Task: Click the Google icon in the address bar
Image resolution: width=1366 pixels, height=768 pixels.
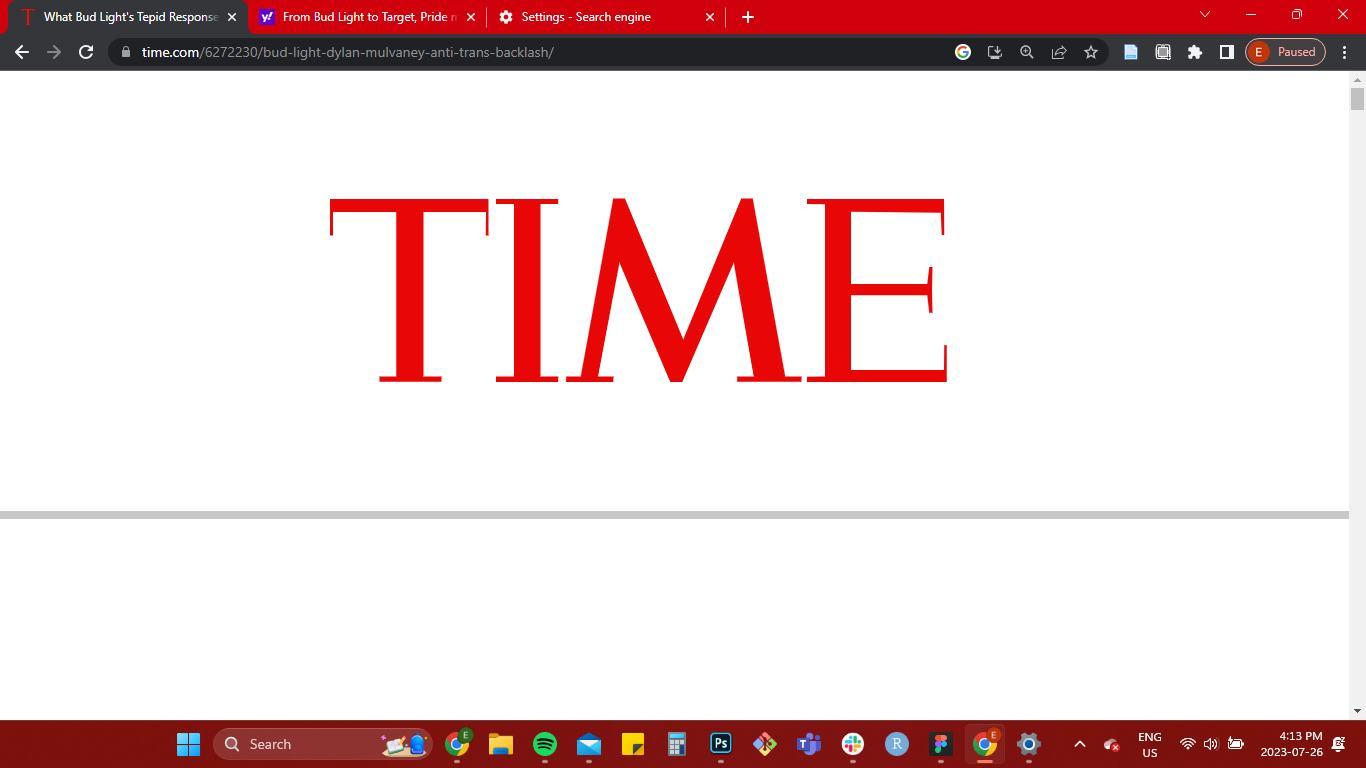Action: 963,52
